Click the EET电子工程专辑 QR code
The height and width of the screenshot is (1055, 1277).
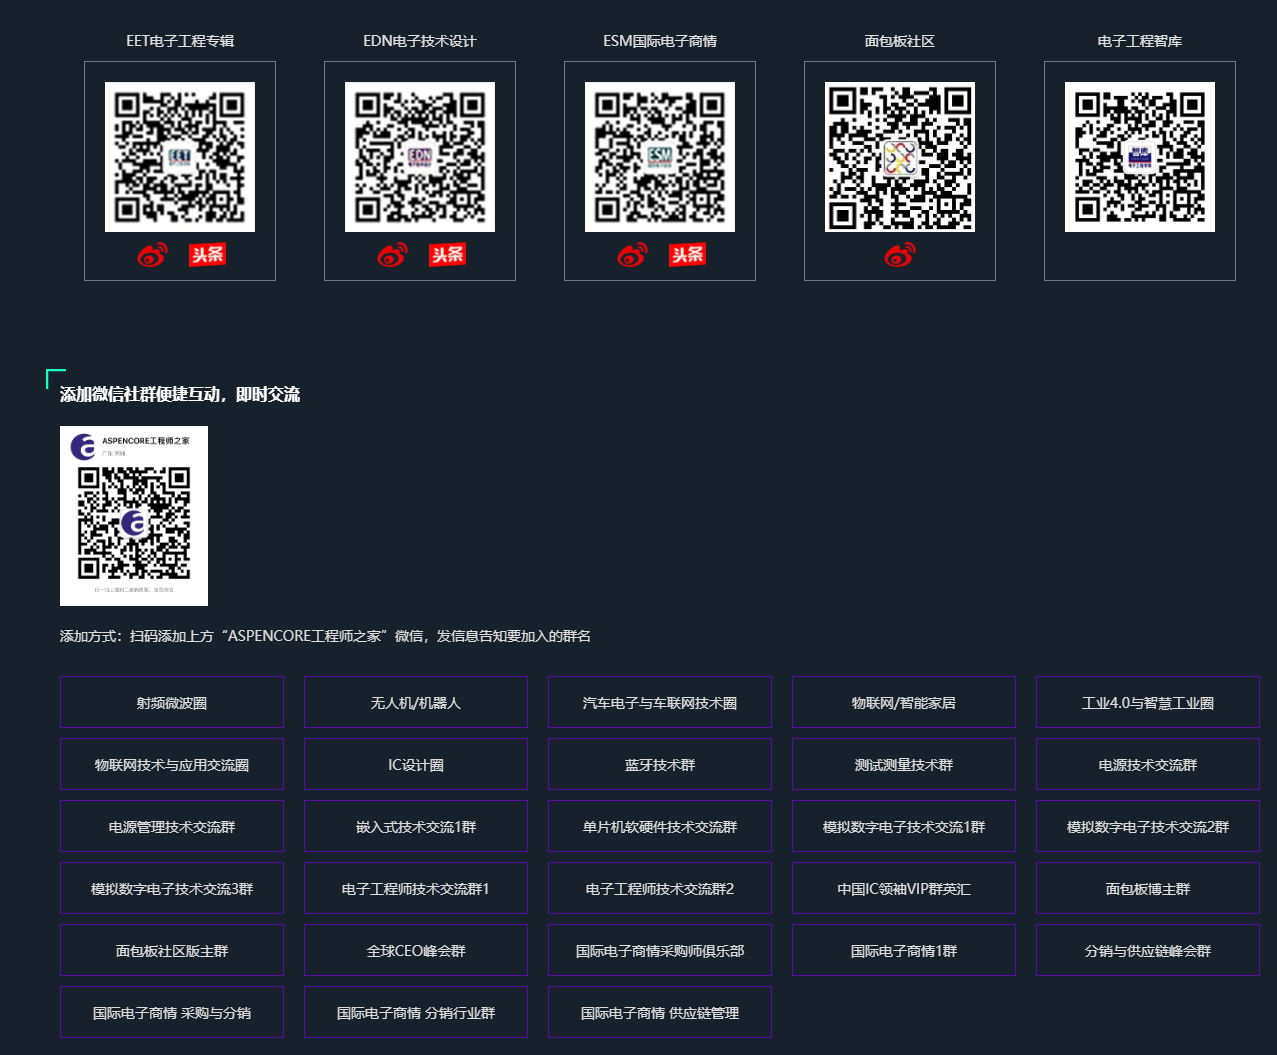click(180, 157)
